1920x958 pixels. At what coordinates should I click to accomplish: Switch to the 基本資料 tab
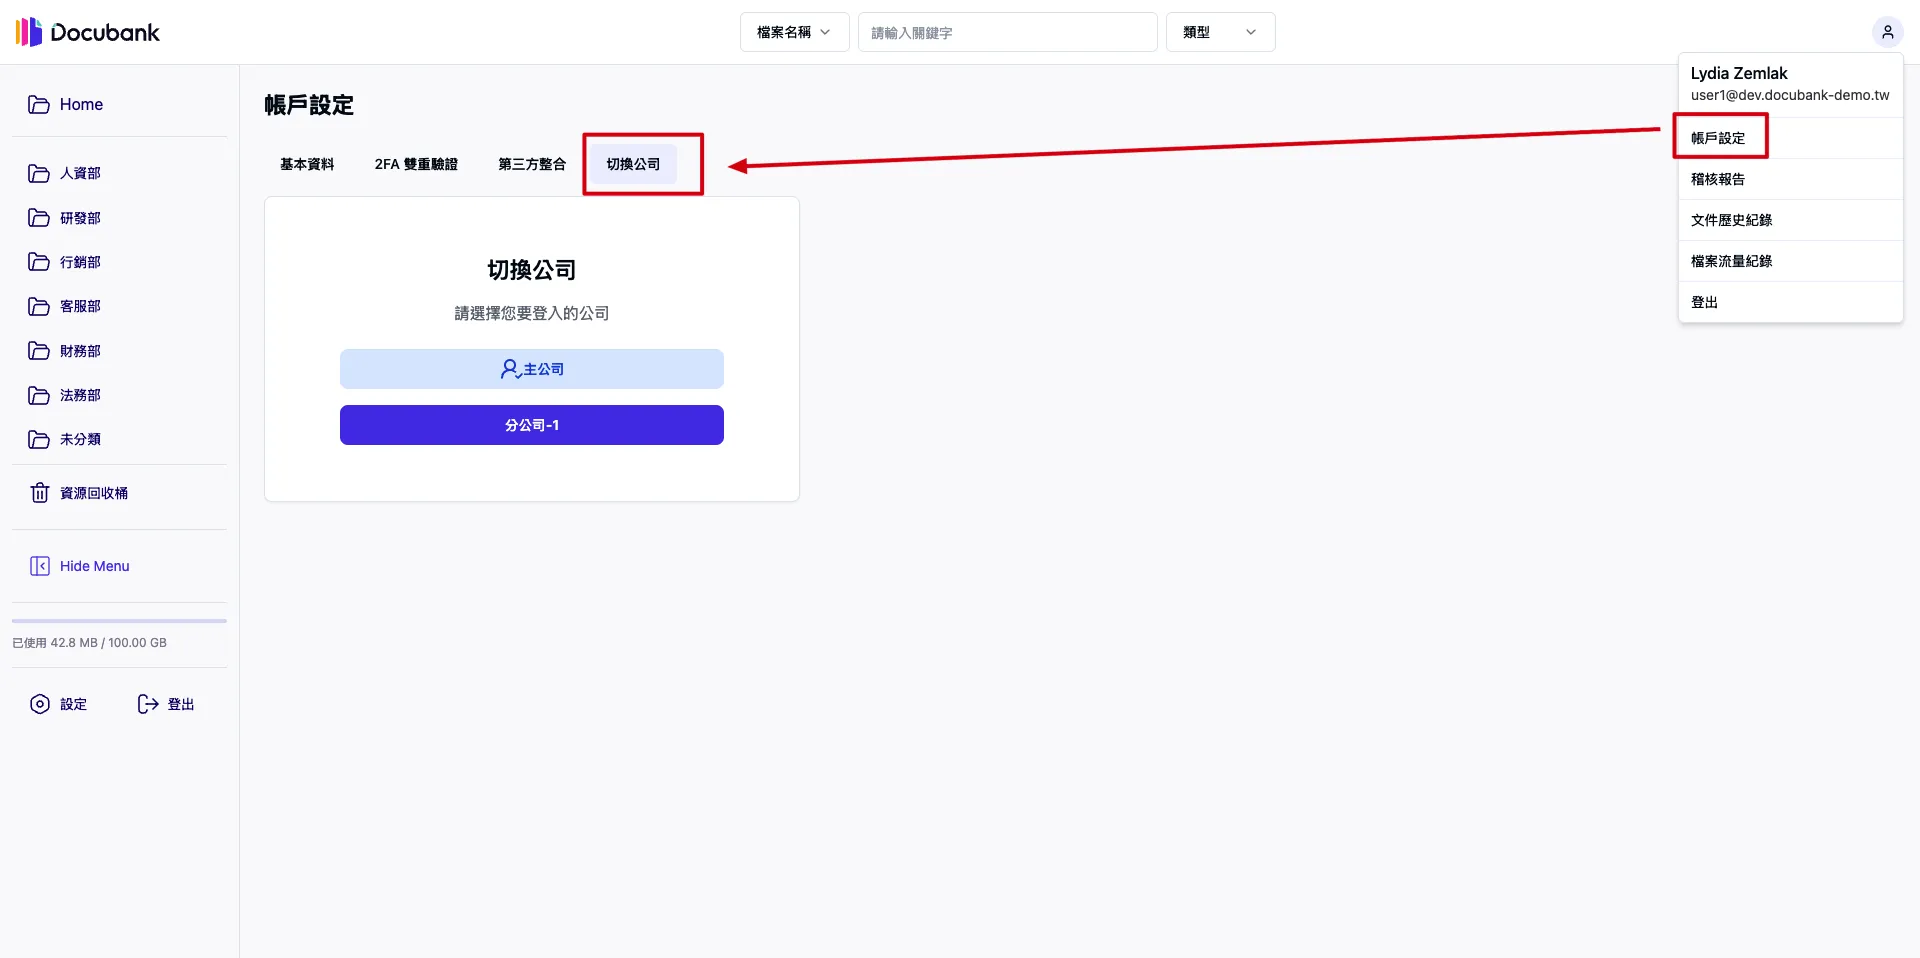pos(307,164)
